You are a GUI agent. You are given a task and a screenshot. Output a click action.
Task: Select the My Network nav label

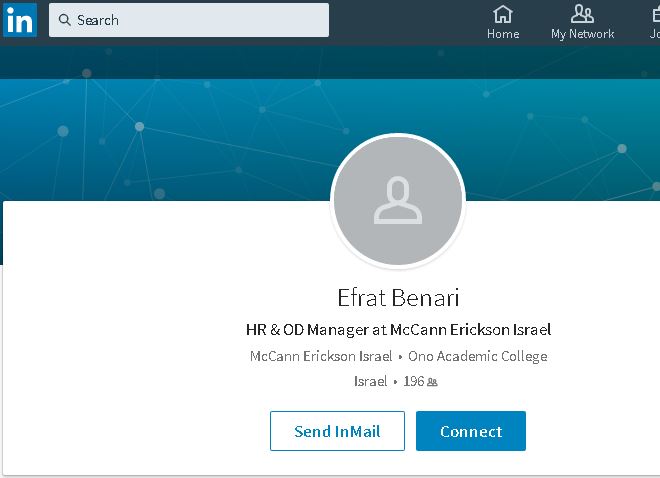pyautogui.click(x=582, y=34)
